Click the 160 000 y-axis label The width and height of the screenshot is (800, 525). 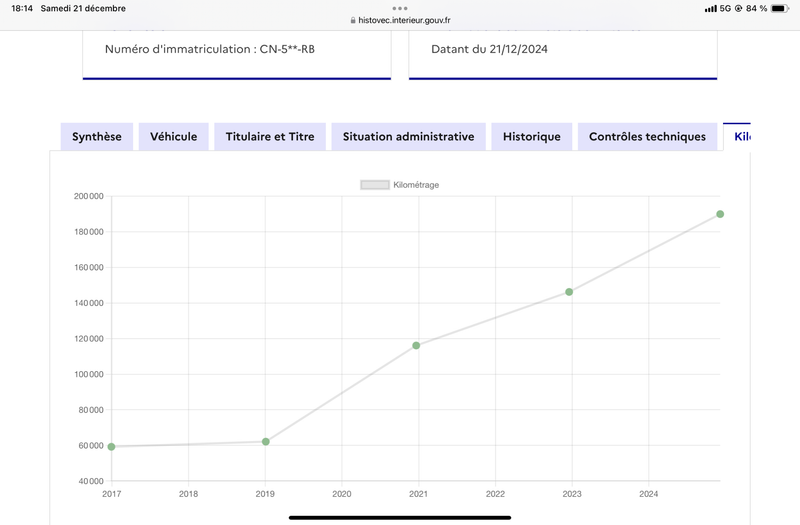[89, 267]
